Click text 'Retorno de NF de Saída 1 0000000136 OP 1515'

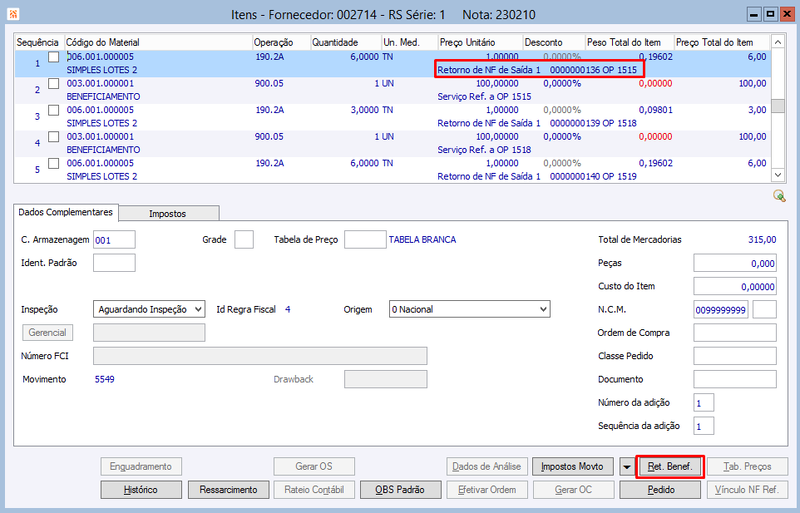click(537, 70)
